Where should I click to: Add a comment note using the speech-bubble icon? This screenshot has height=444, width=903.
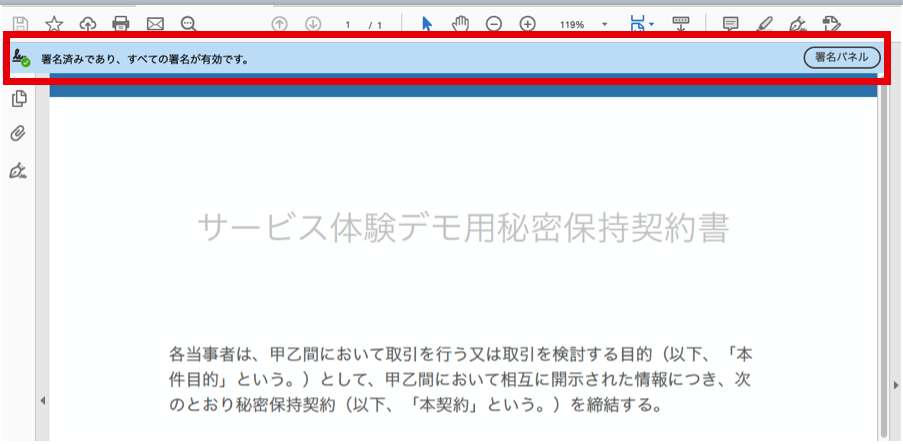pyautogui.click(x=730, y=24)
